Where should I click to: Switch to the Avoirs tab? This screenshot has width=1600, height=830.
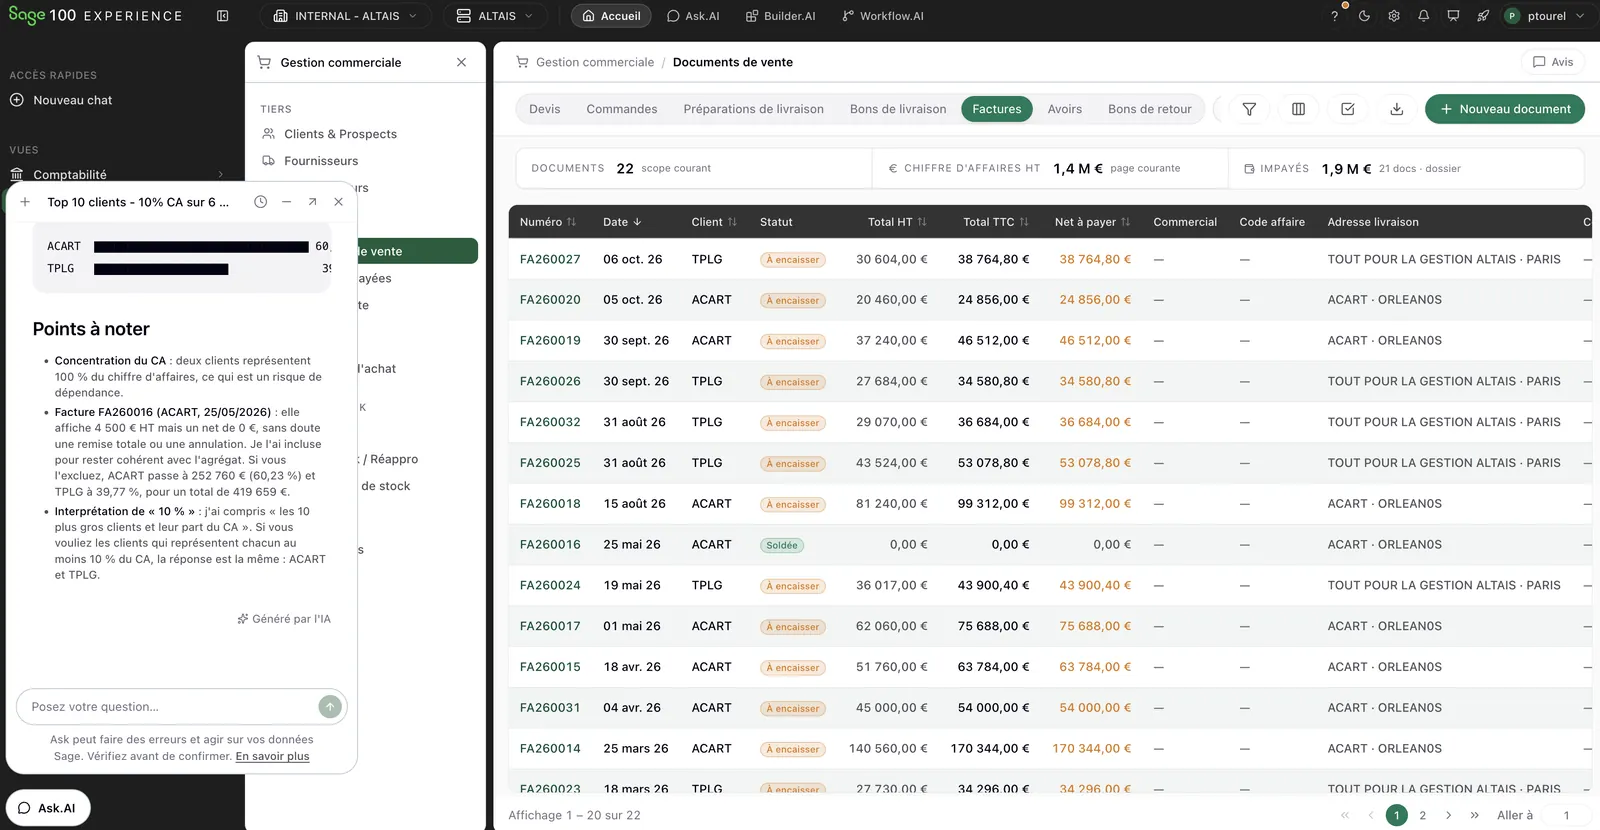click(x=1065, y=109)
